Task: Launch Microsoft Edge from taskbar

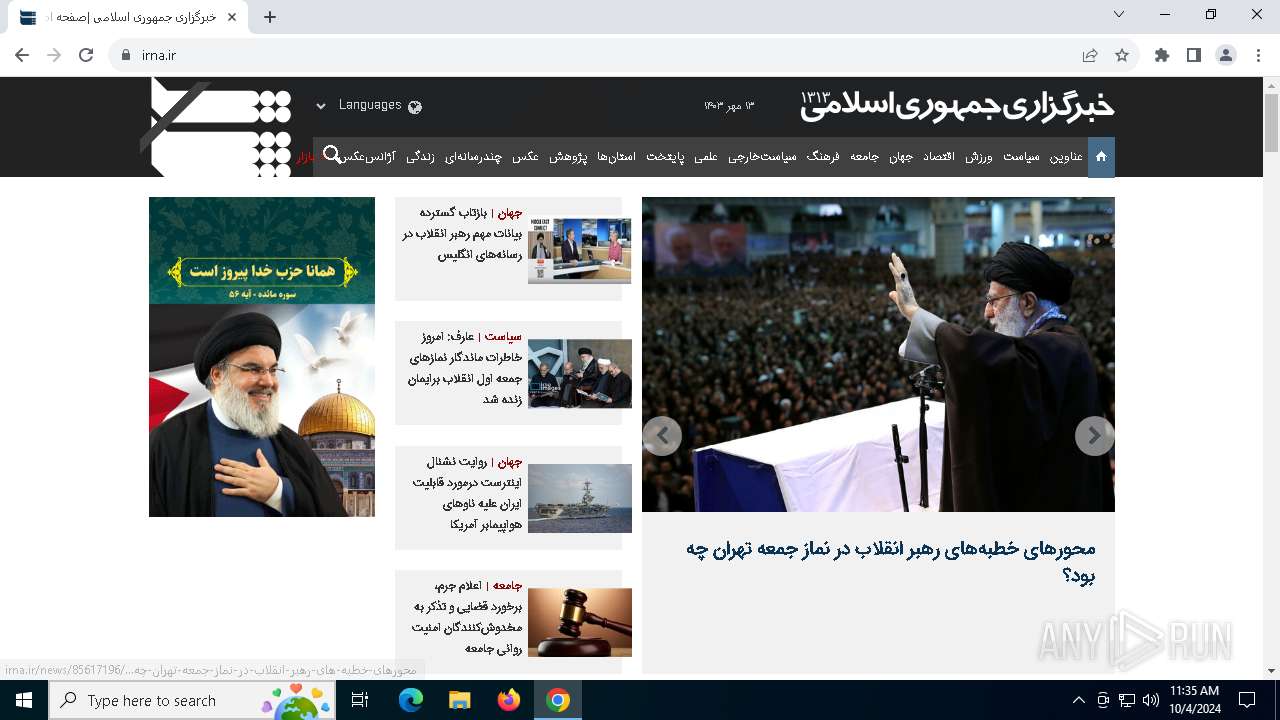Action: [x=411, y=700]
